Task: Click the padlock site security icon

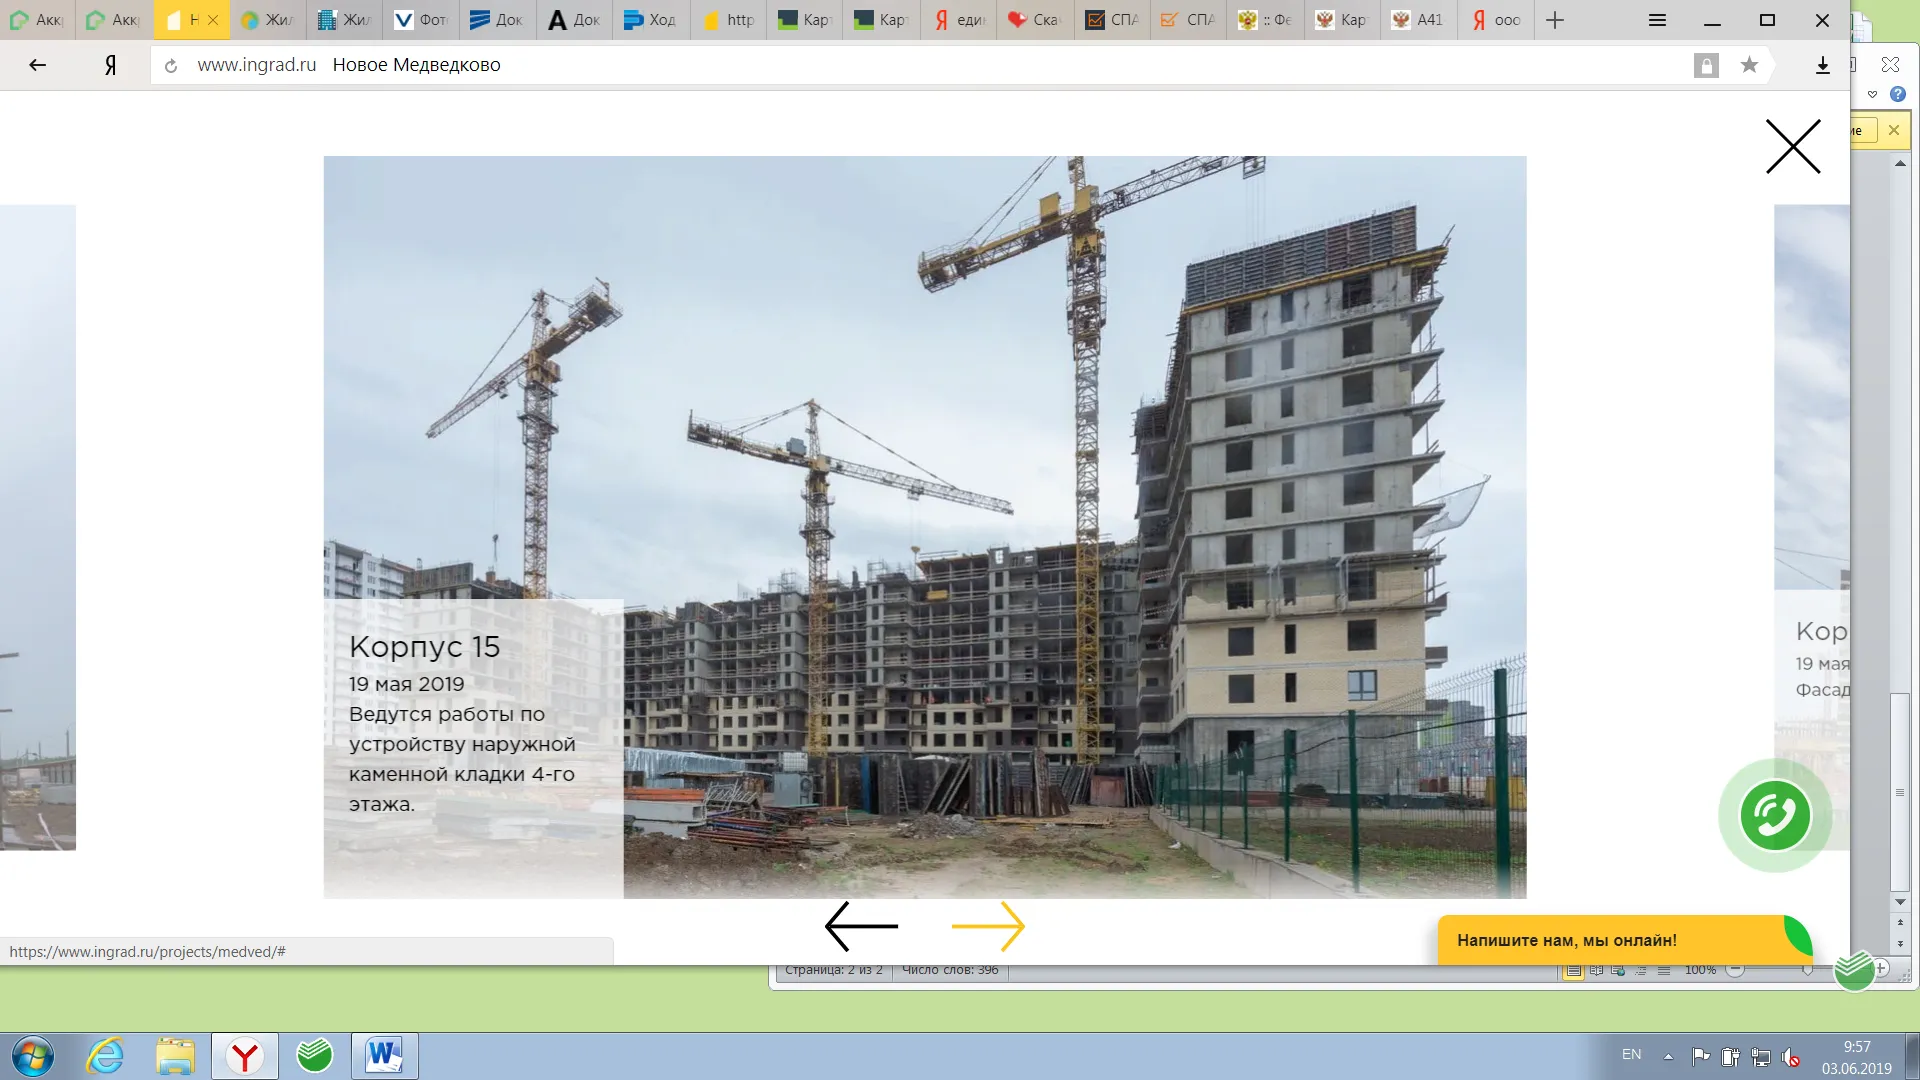Action: tap(1706, 66)
